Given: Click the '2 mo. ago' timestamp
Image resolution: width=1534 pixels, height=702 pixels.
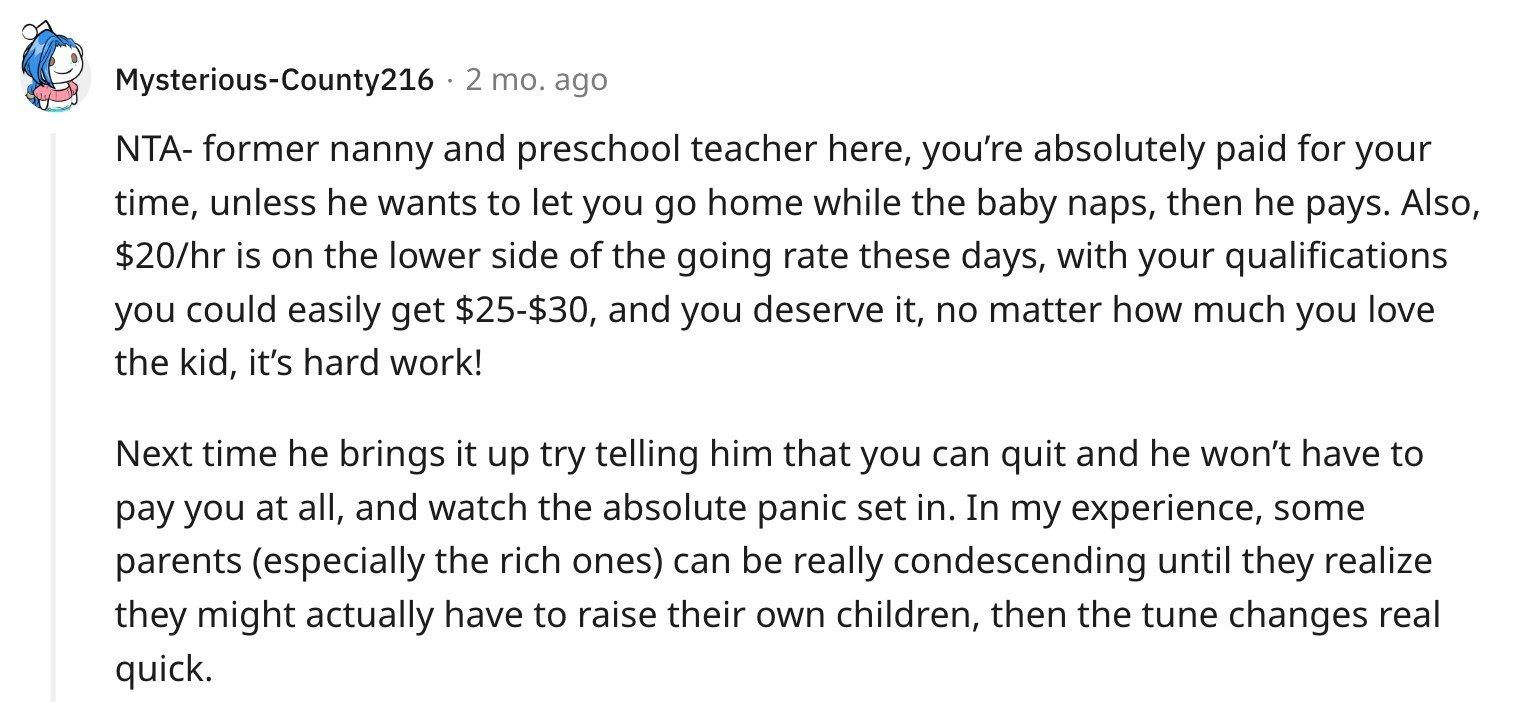Looking at the screenshot, I should click(x=536, y=80).
